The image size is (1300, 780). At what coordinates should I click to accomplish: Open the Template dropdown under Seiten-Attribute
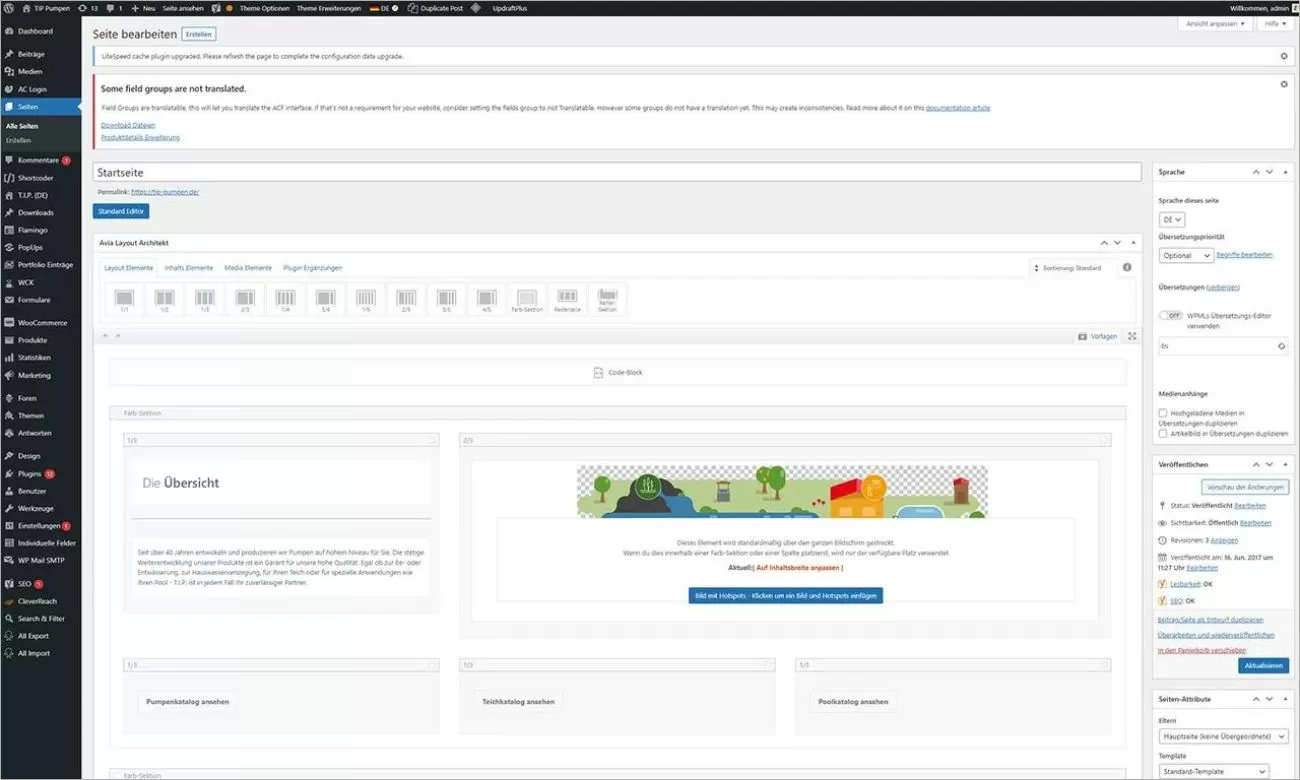1212,771
